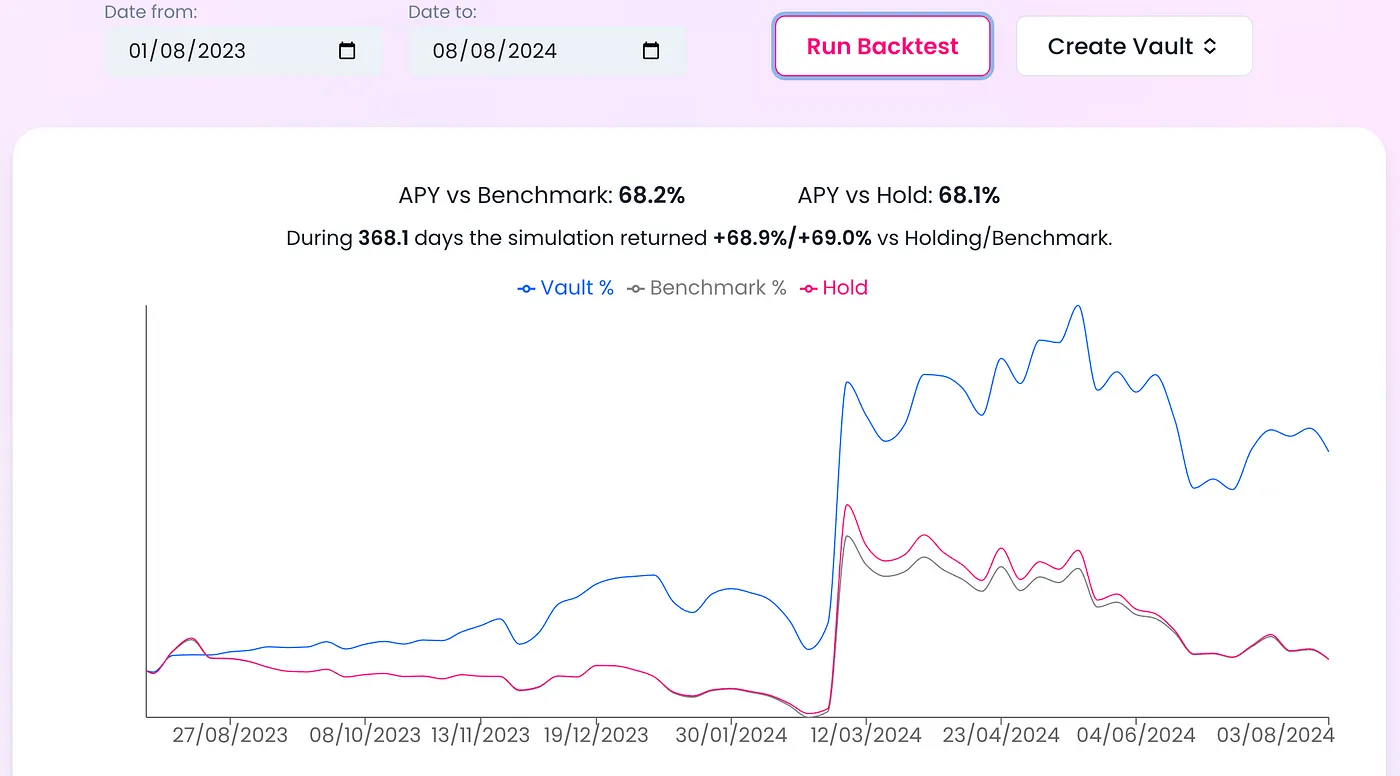Click the gray Benchmark % legend marker
This screenshot has height=776, width=1400.
(635, 289)
